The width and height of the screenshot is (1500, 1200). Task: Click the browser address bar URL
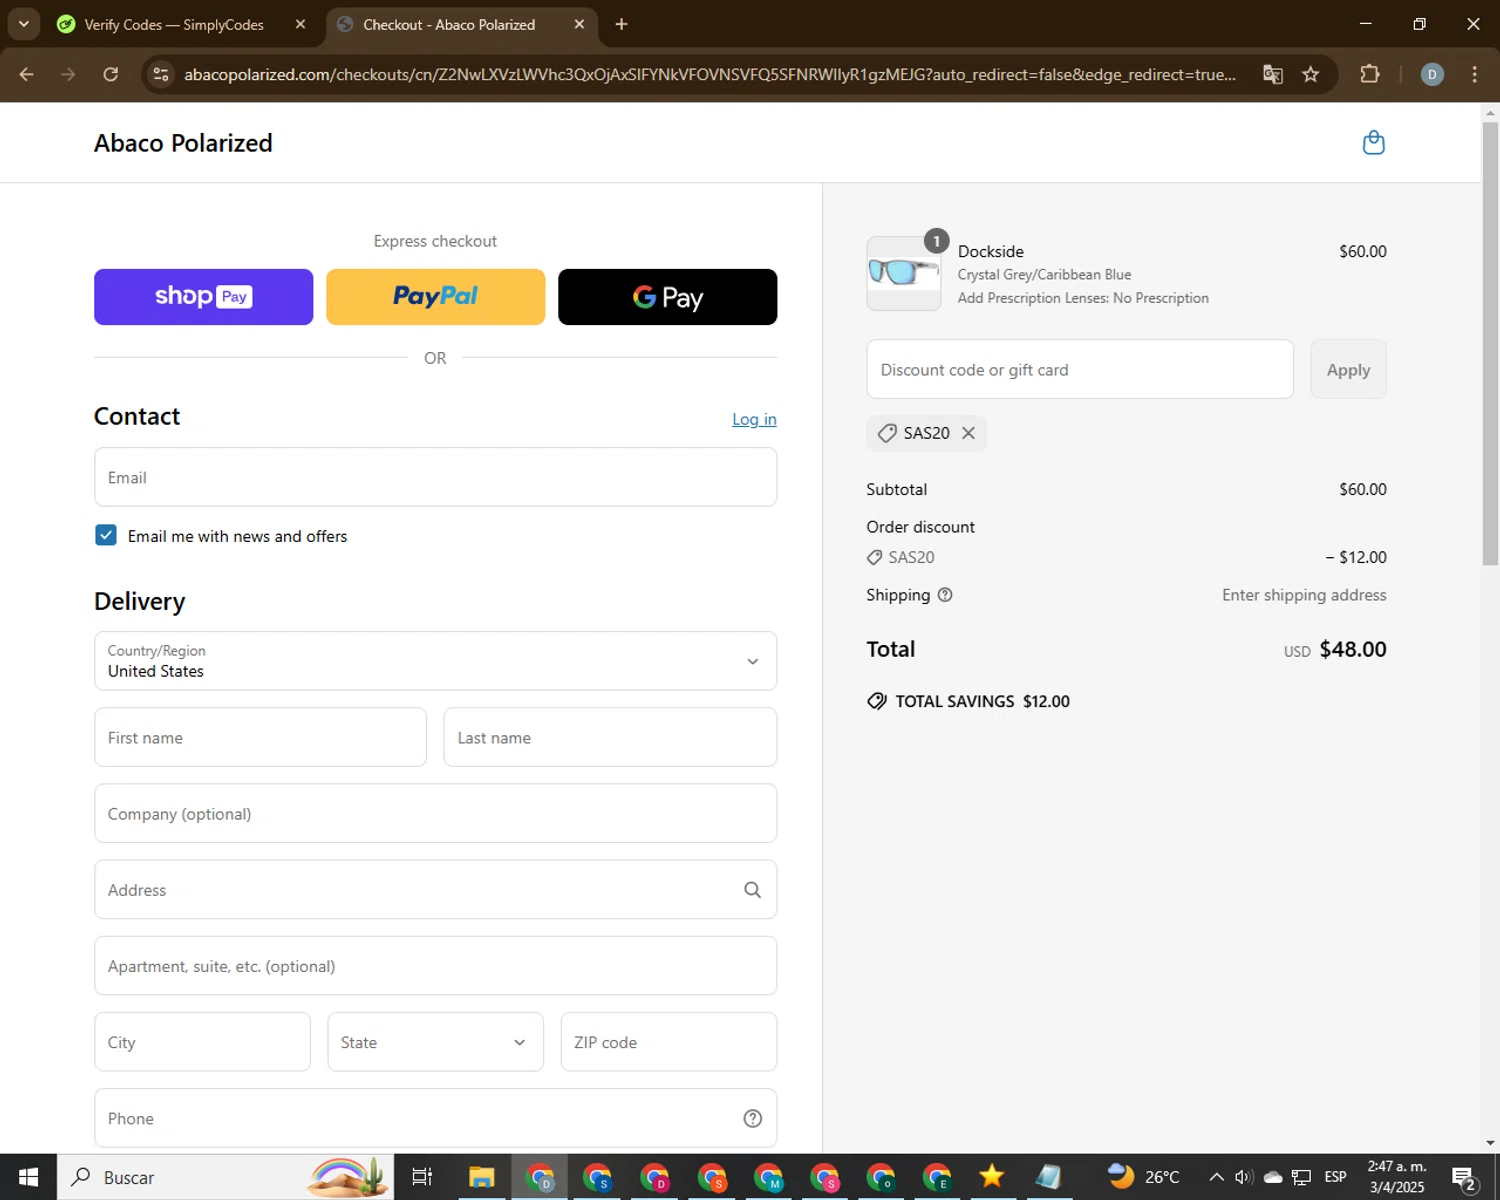click(709, 74)
